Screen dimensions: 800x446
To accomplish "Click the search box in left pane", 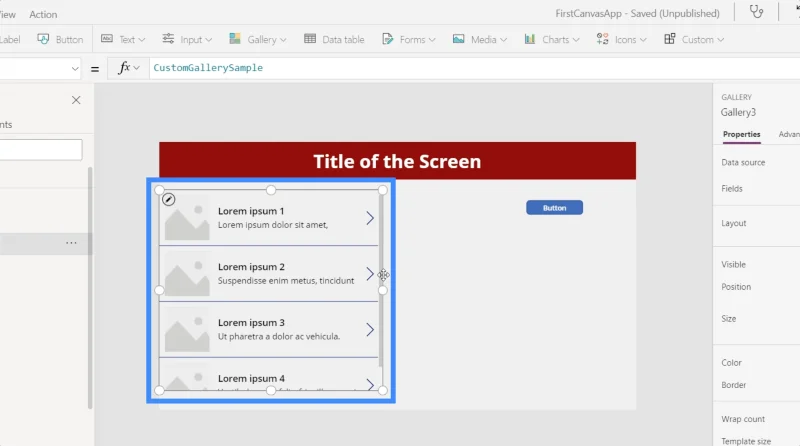I will coord(41,150).
